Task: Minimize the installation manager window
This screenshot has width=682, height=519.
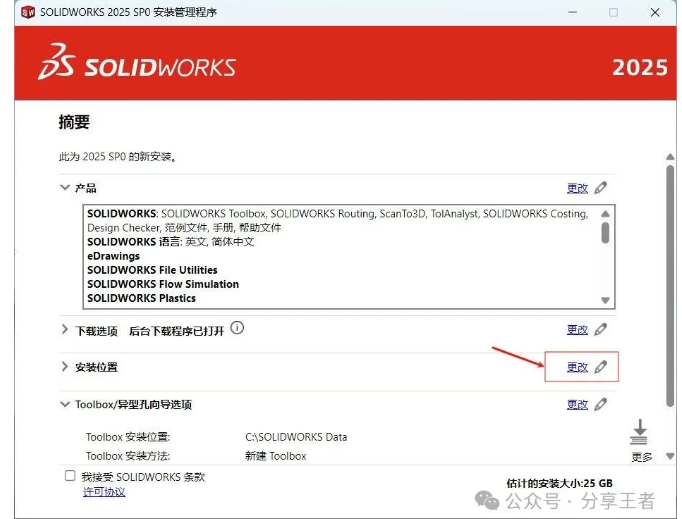Action: click(572, 12)
